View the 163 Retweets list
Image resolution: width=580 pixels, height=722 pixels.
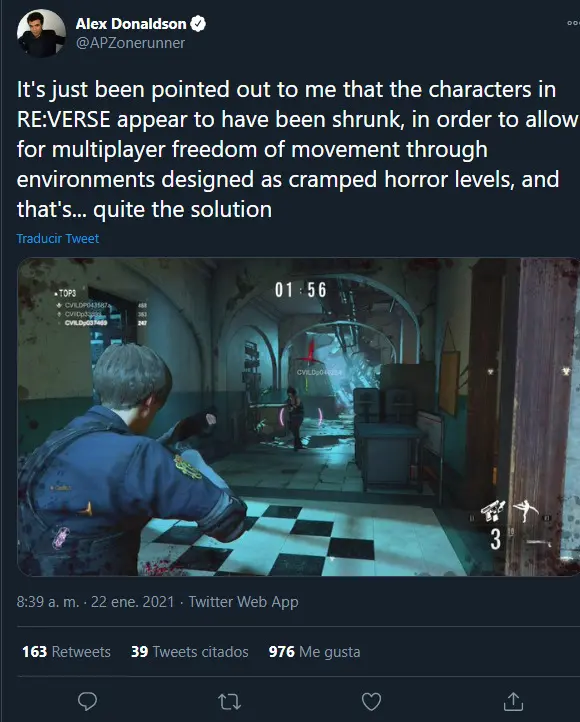click(x=66, y=652)
